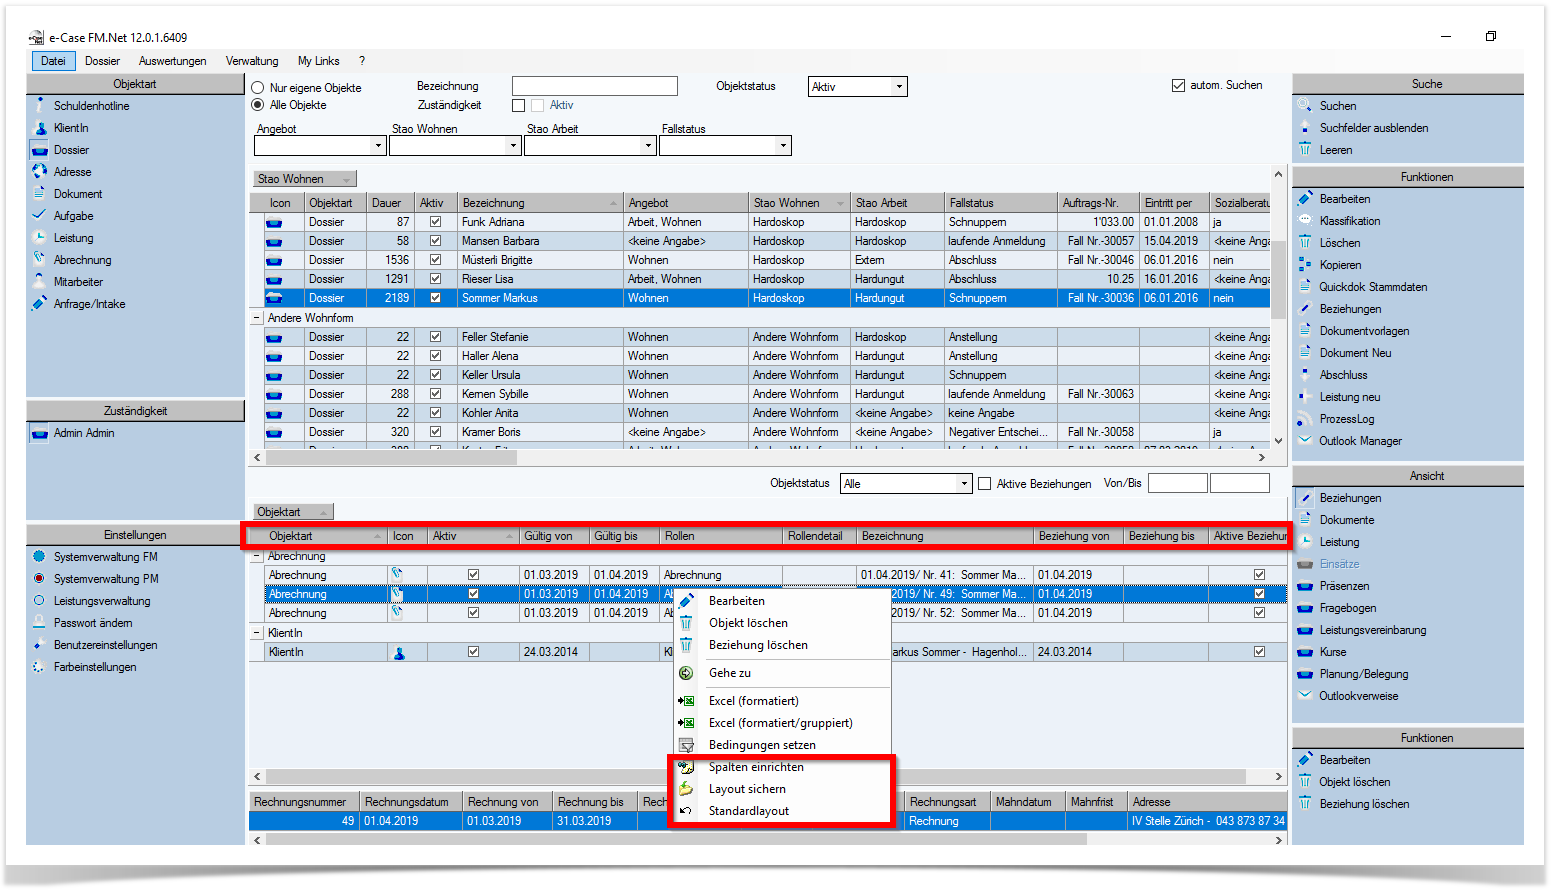The image size is (1558, 894).
Task: Open the Stao Wohnen filter dropdown
Action: pyautogui.click(x=513, y=146)
